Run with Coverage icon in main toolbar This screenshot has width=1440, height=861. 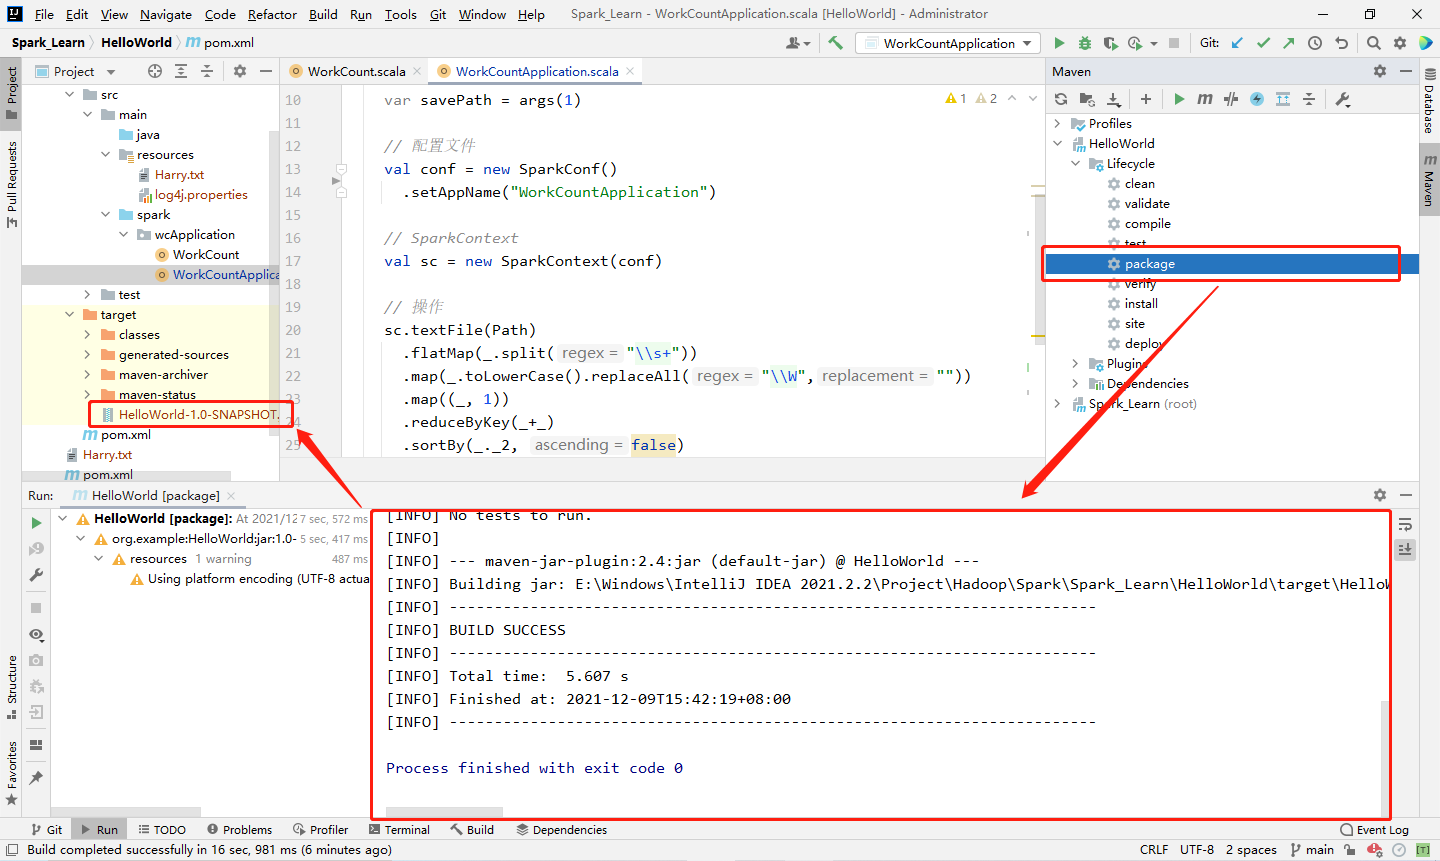[x=1110, y=43]
